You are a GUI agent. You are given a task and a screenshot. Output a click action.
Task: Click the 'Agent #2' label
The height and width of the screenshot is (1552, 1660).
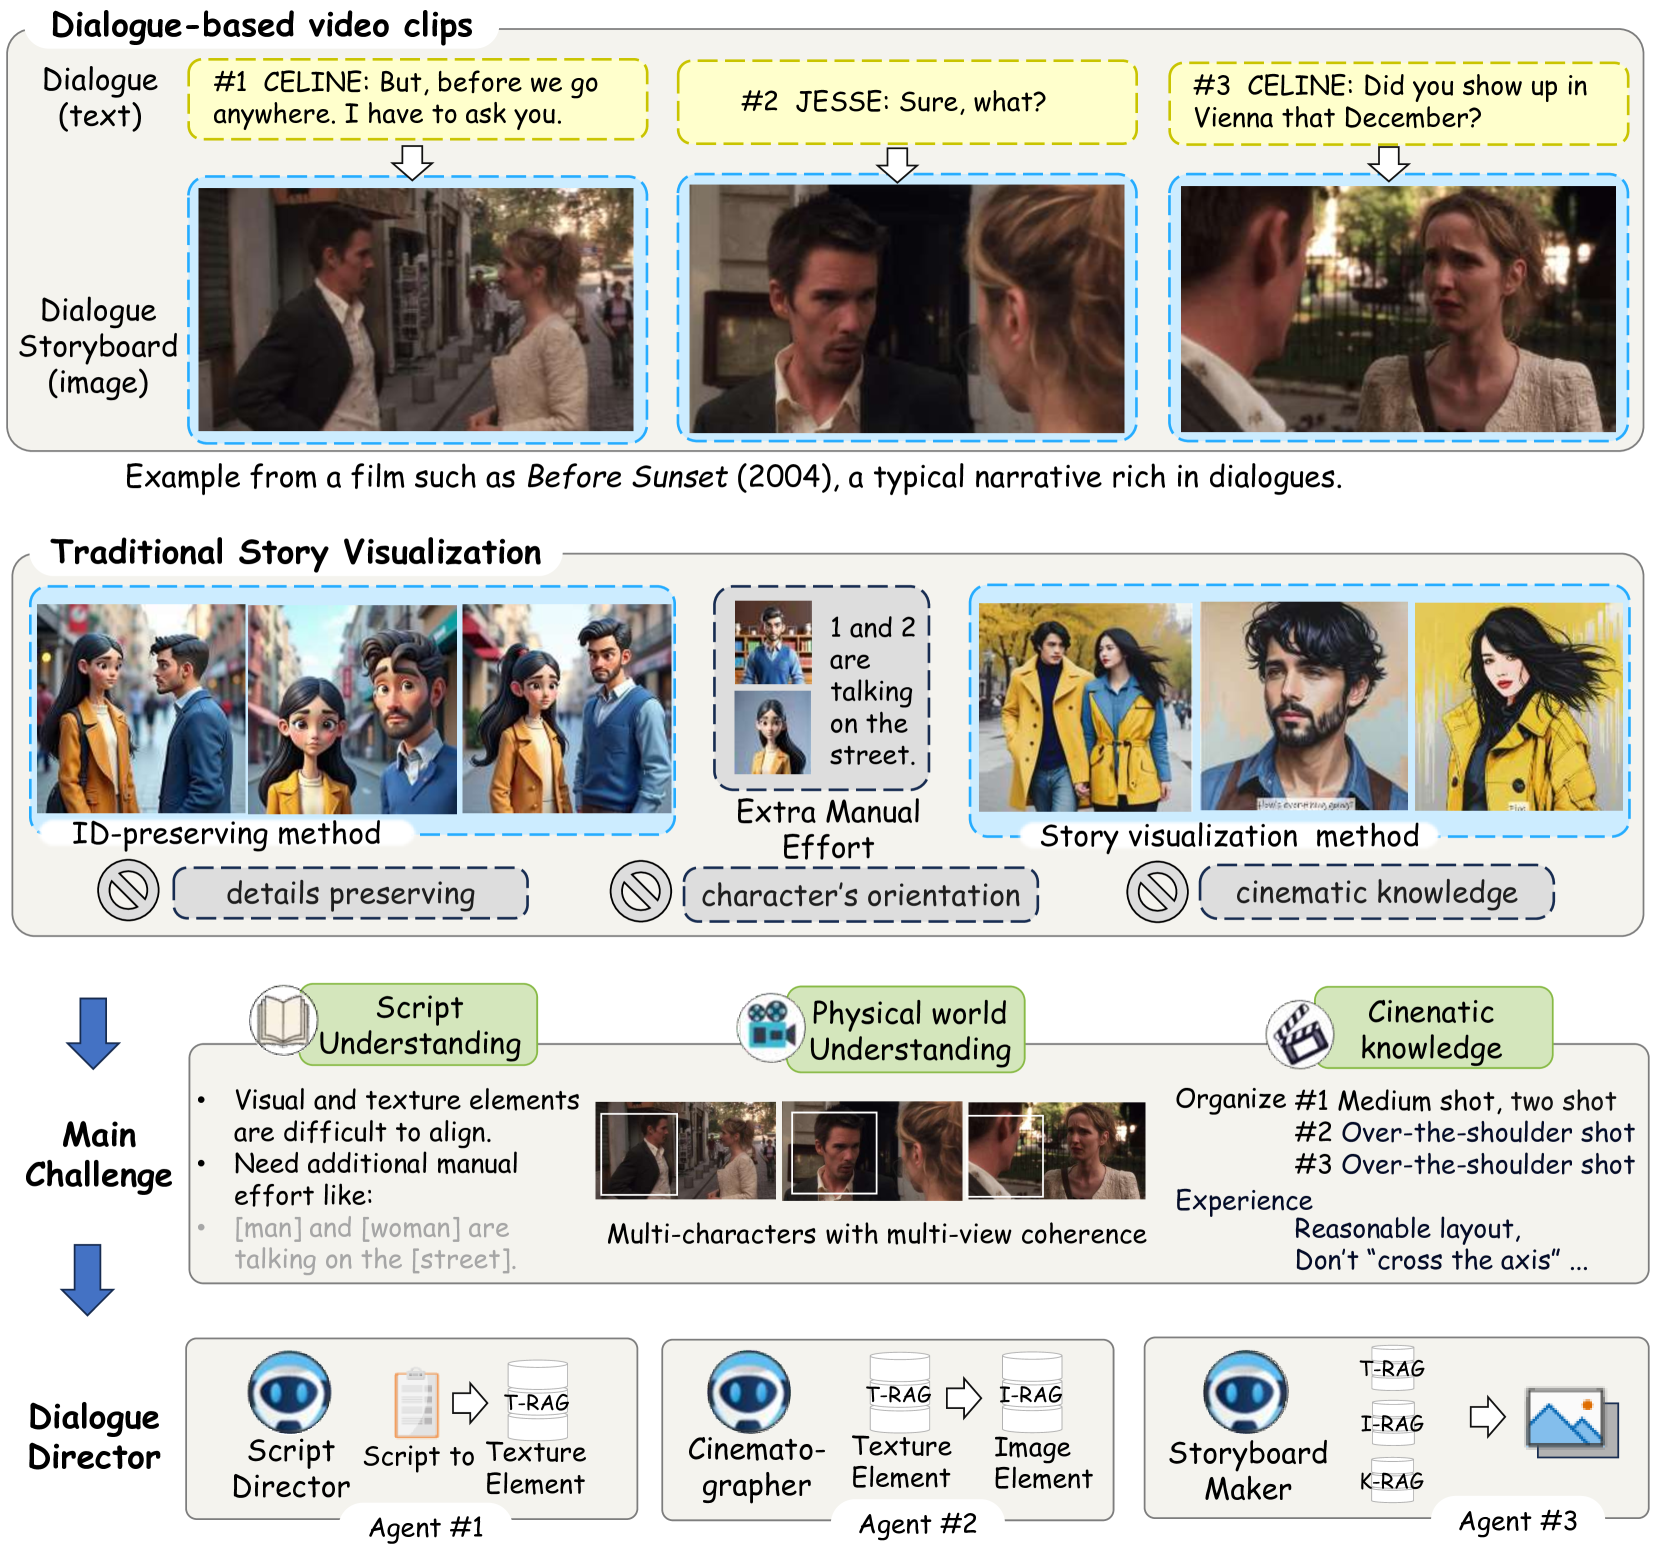[918, 1524]
